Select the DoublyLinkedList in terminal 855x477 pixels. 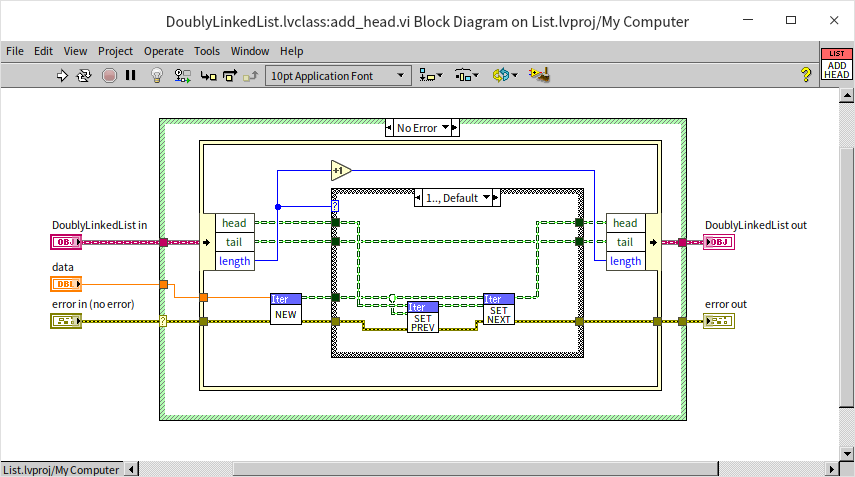(62, 242)
